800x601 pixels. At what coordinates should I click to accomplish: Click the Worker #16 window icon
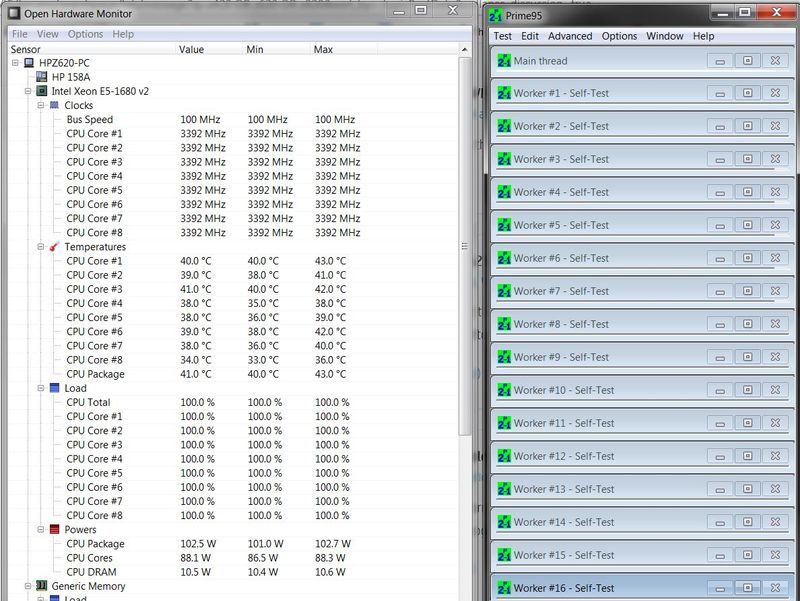504,588
